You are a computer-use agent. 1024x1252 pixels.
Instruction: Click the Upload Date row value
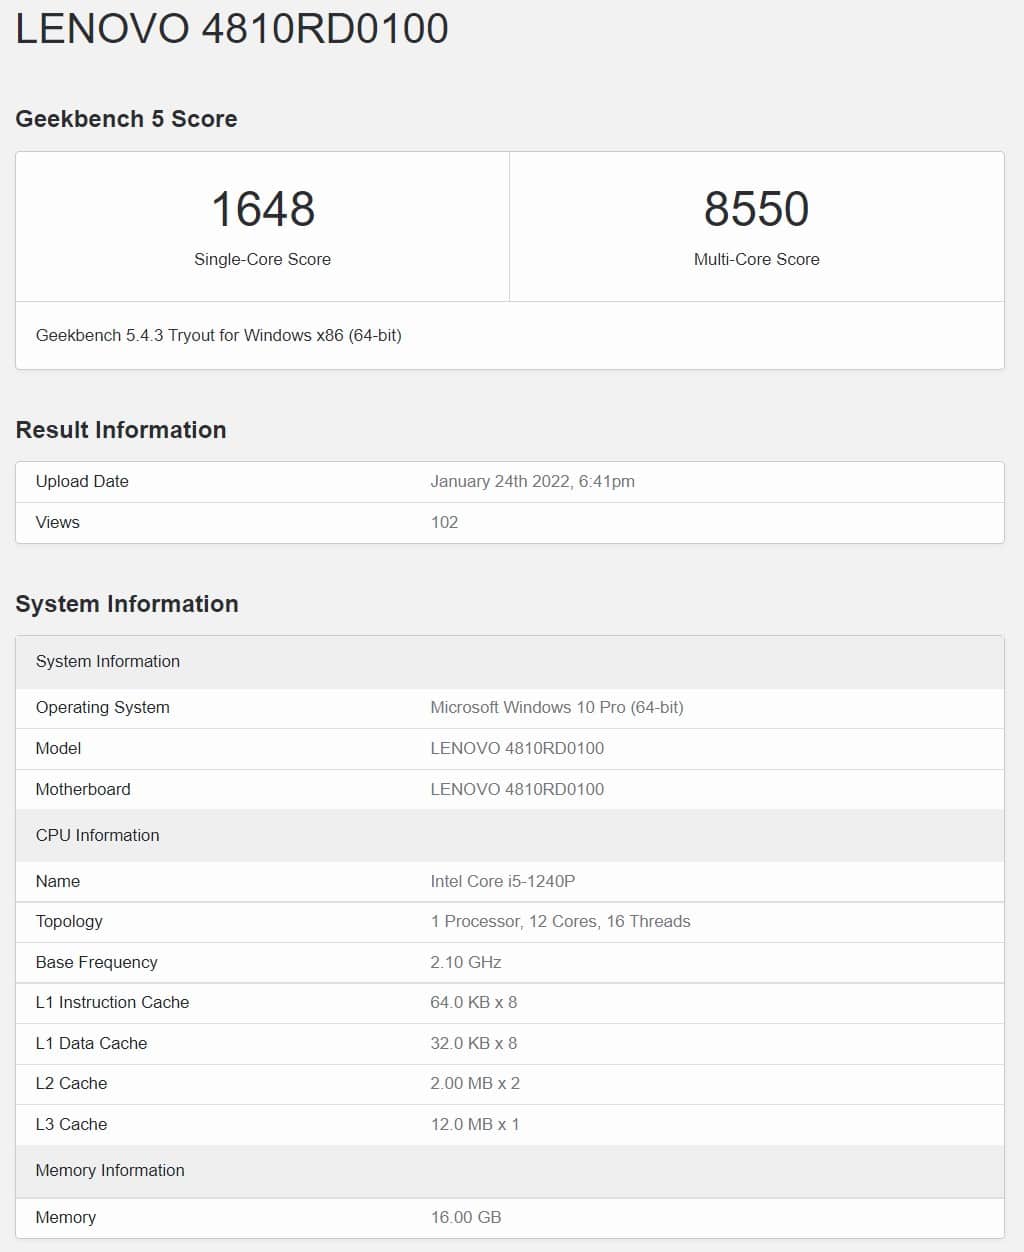click(x=532, y=481)
